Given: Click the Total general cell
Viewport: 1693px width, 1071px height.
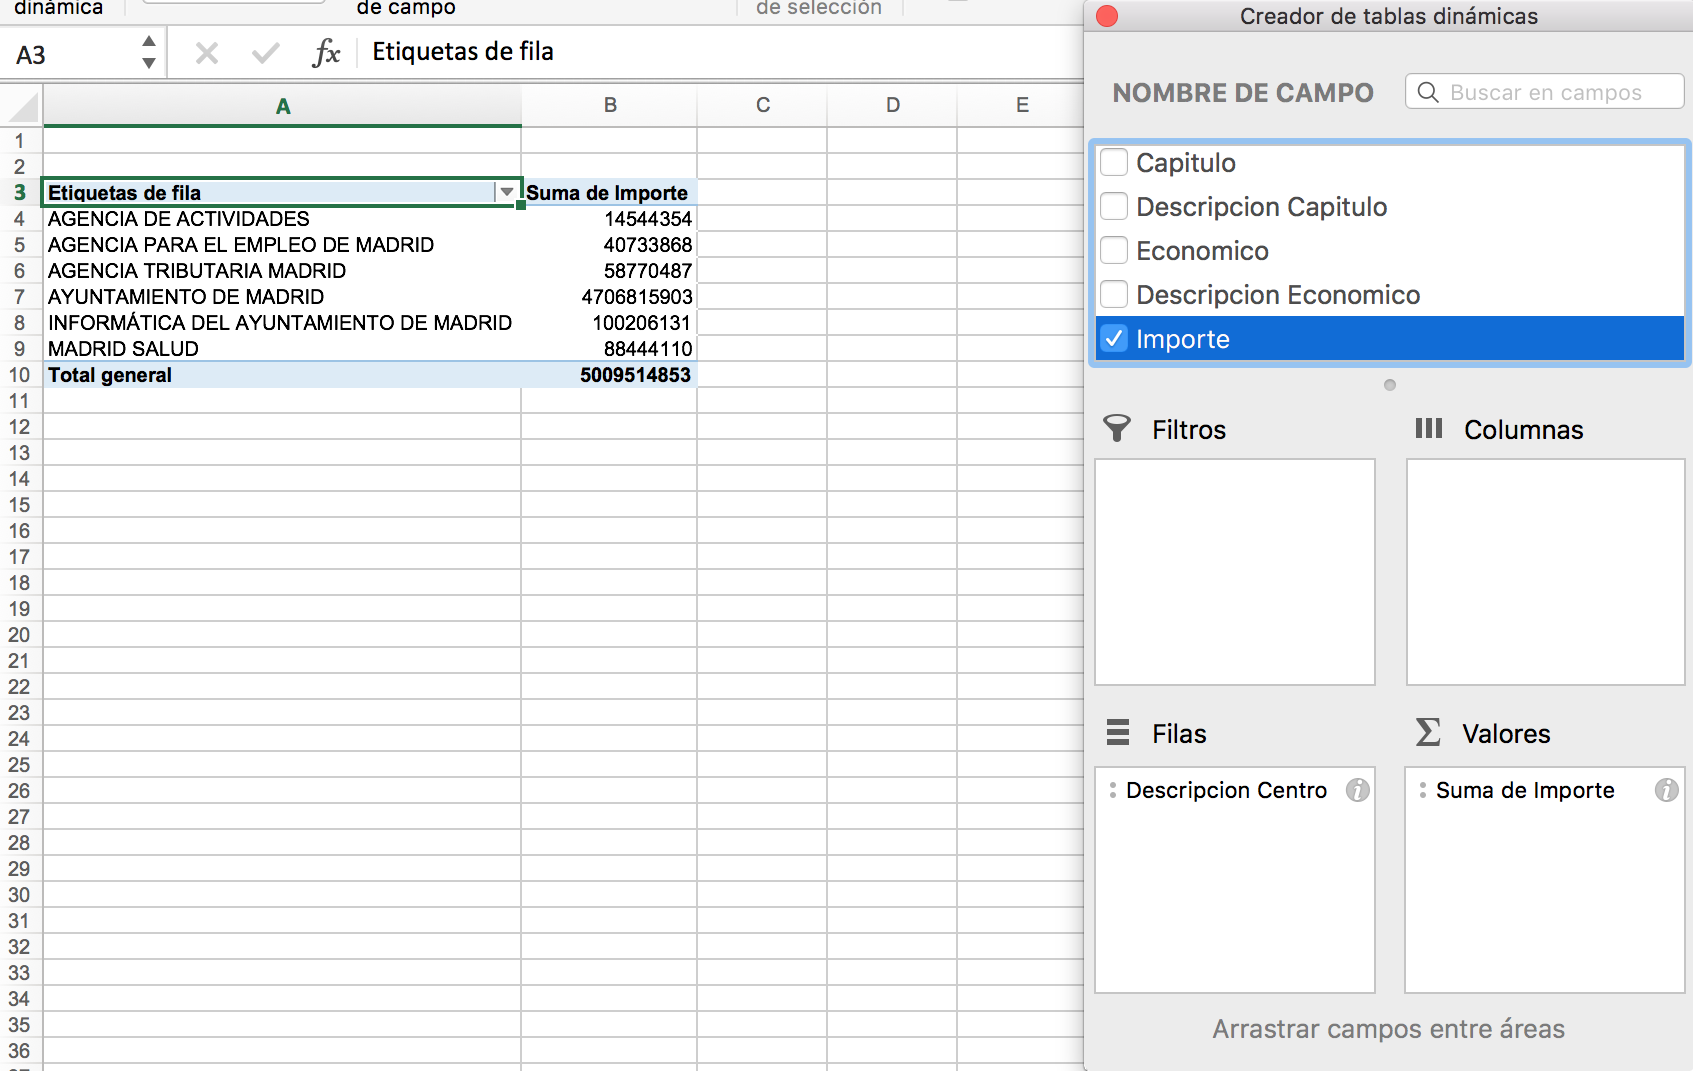Looking at the screenshot, I should [282, 374].
